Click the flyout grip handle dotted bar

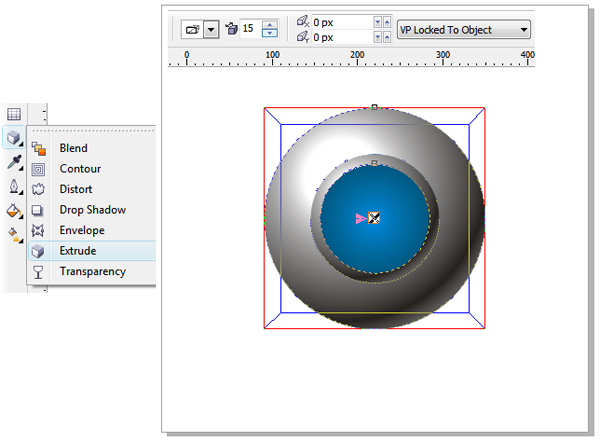[93, 130]
